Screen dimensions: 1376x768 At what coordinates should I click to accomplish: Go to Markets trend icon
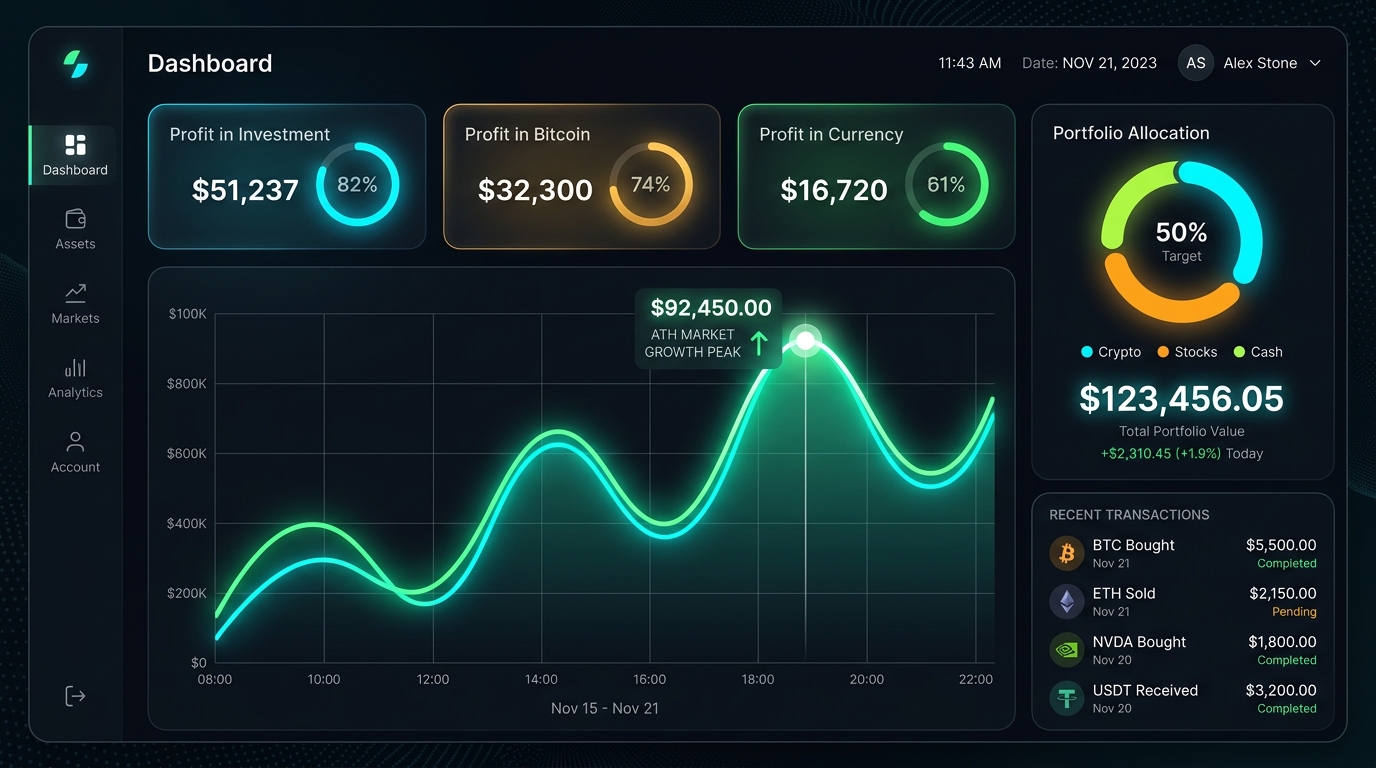75,292
